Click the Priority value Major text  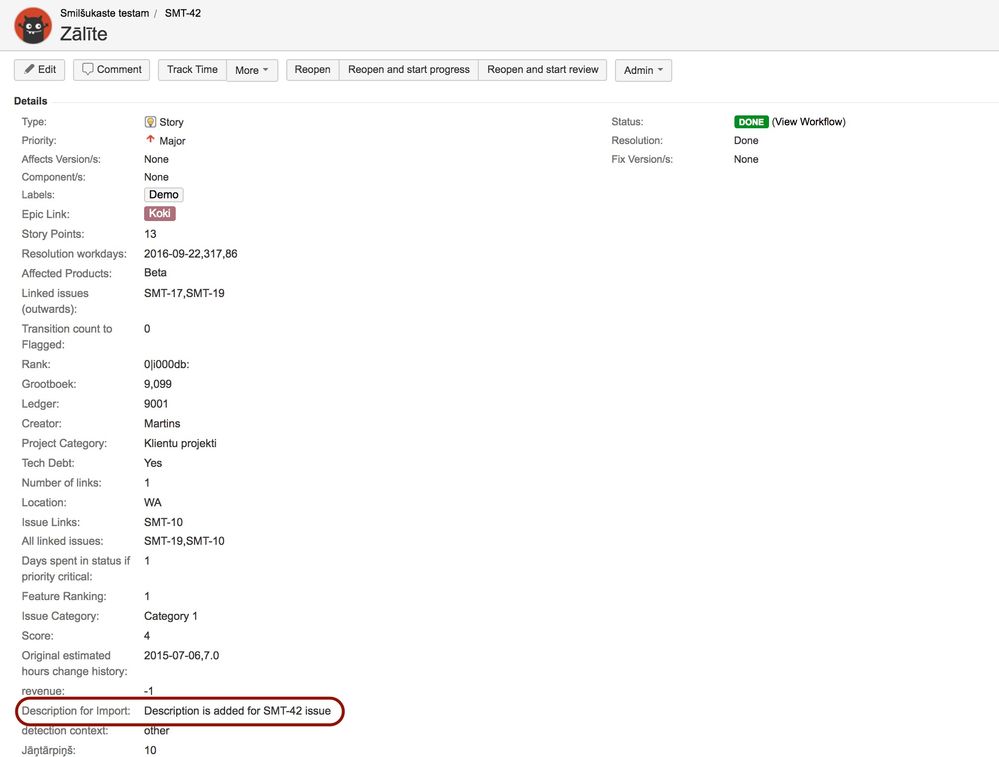tap(172, 141)
